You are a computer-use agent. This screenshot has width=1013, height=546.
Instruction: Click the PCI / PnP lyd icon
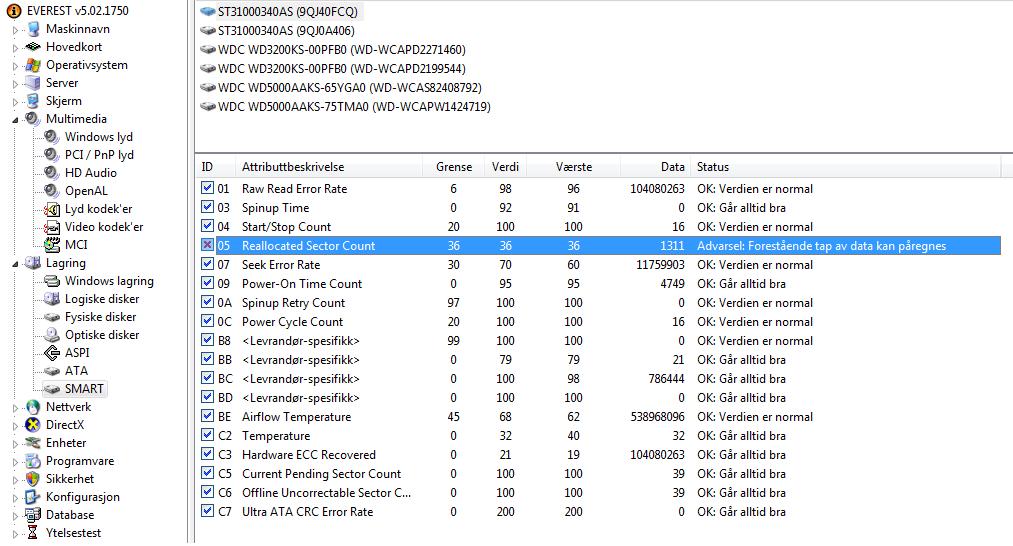[x=52, y=155]
